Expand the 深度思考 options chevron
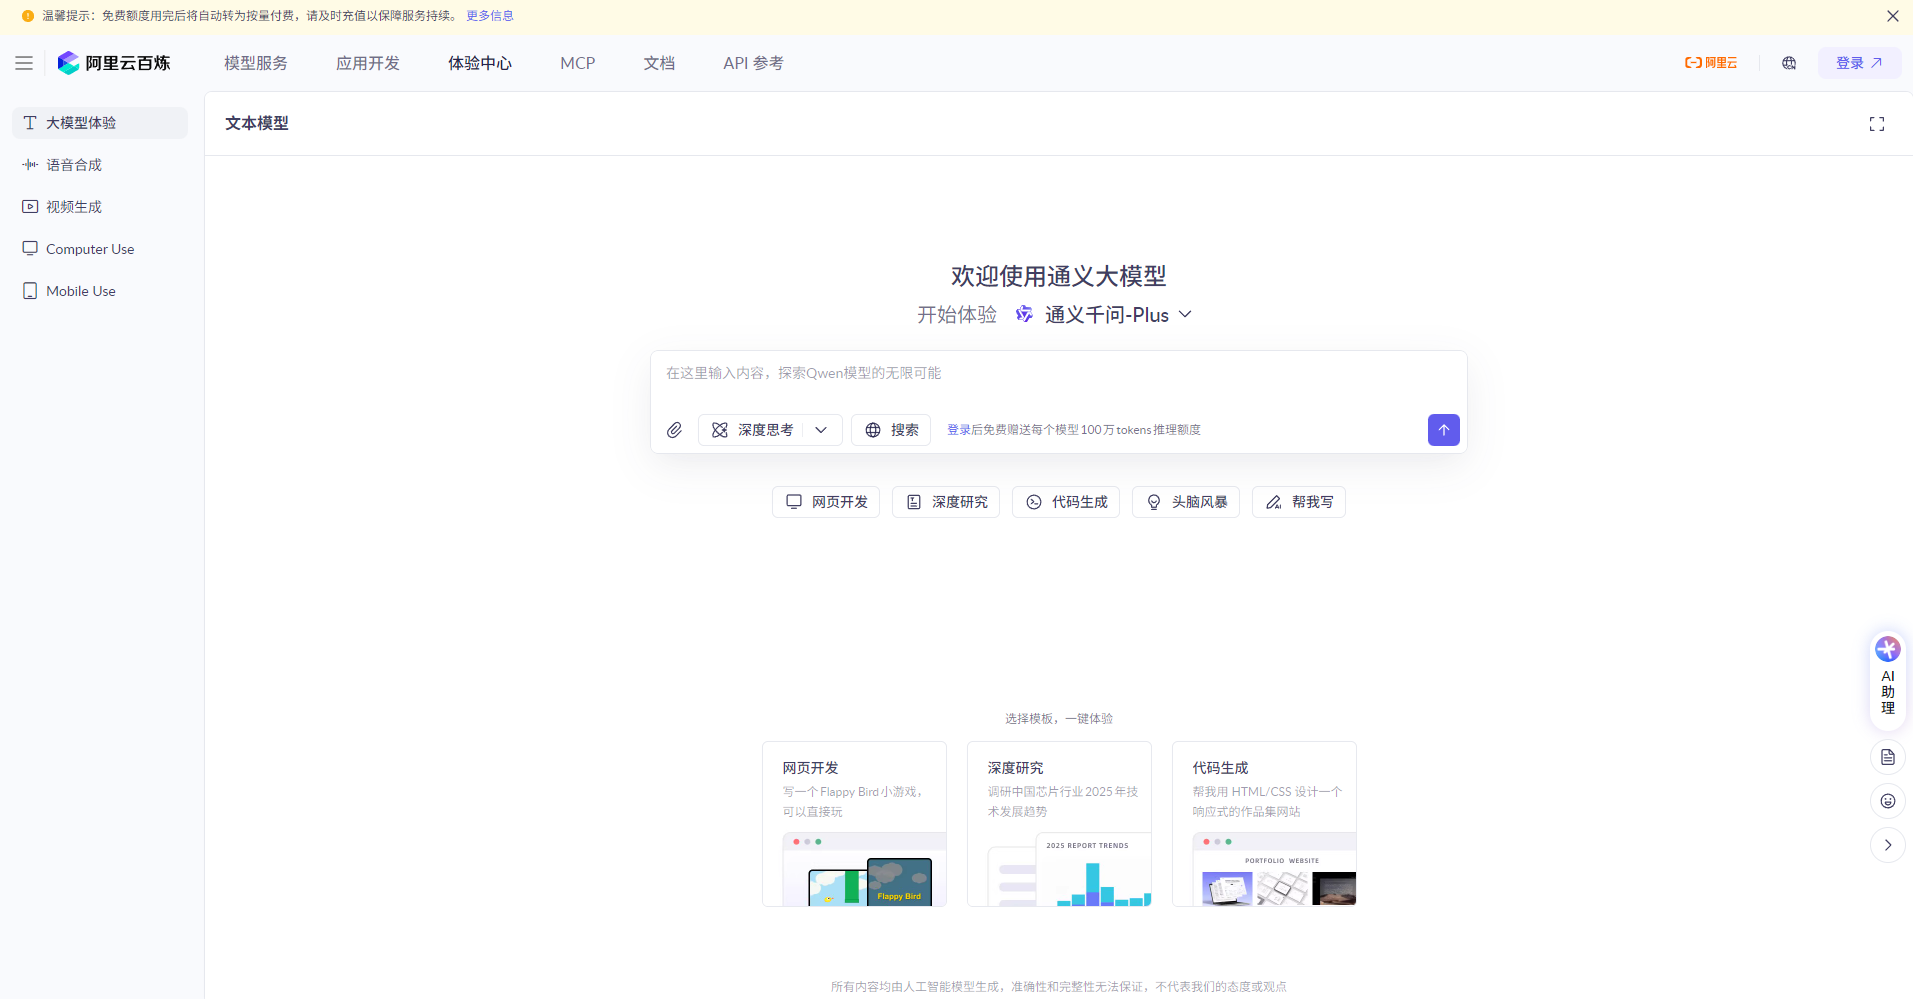Screen dimensions: 1913x999 822,429
